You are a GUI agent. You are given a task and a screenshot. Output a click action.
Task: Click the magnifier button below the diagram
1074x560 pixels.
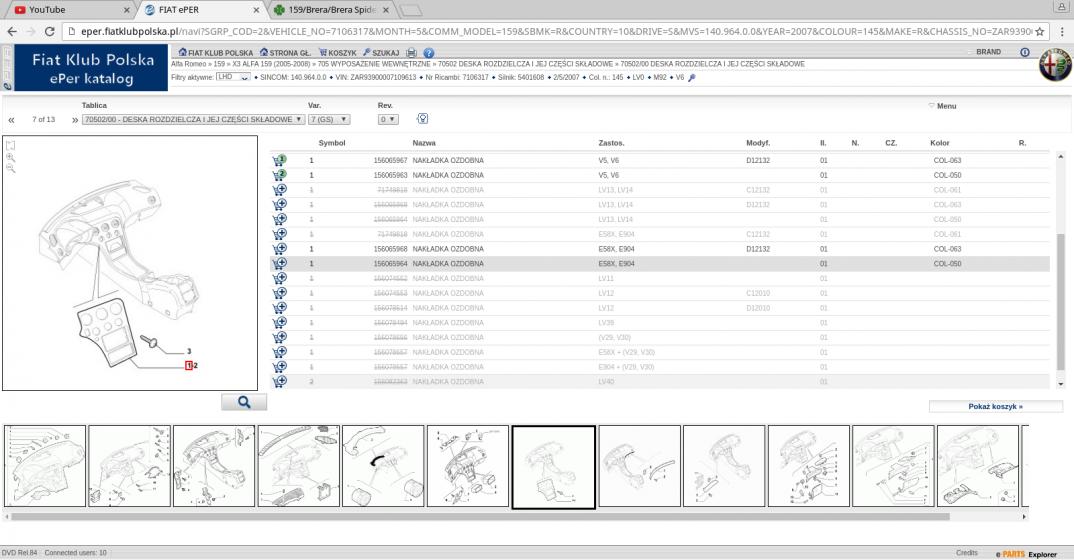244,402
